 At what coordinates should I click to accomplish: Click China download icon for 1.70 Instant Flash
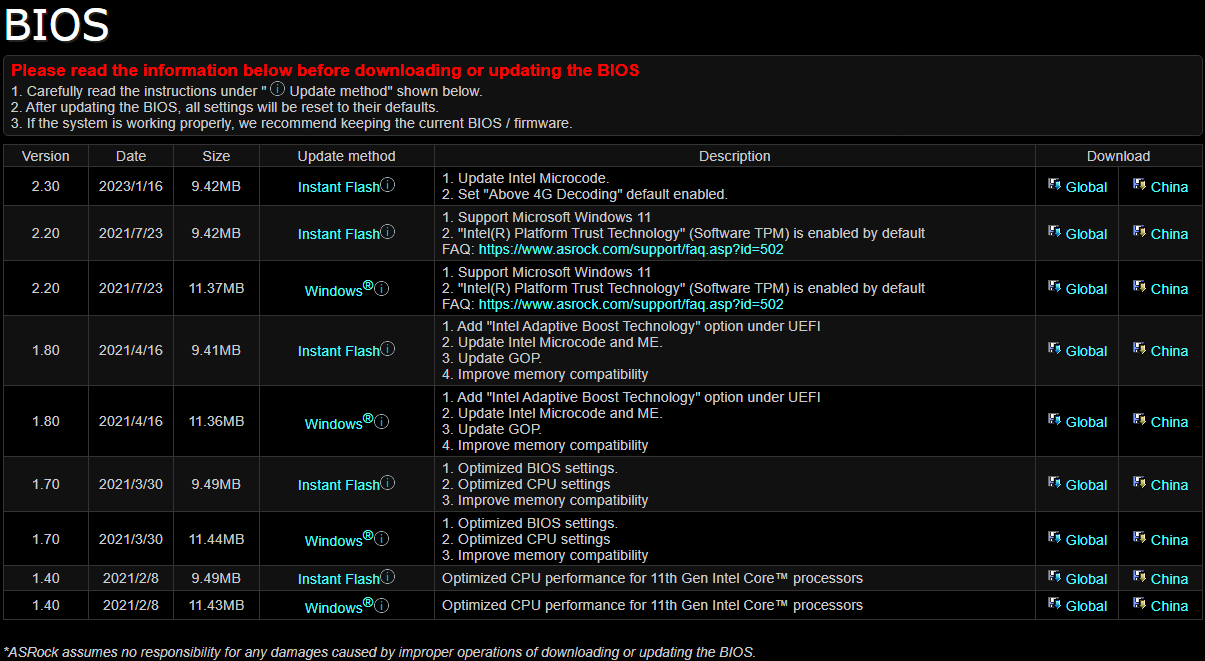point(1139,483)
